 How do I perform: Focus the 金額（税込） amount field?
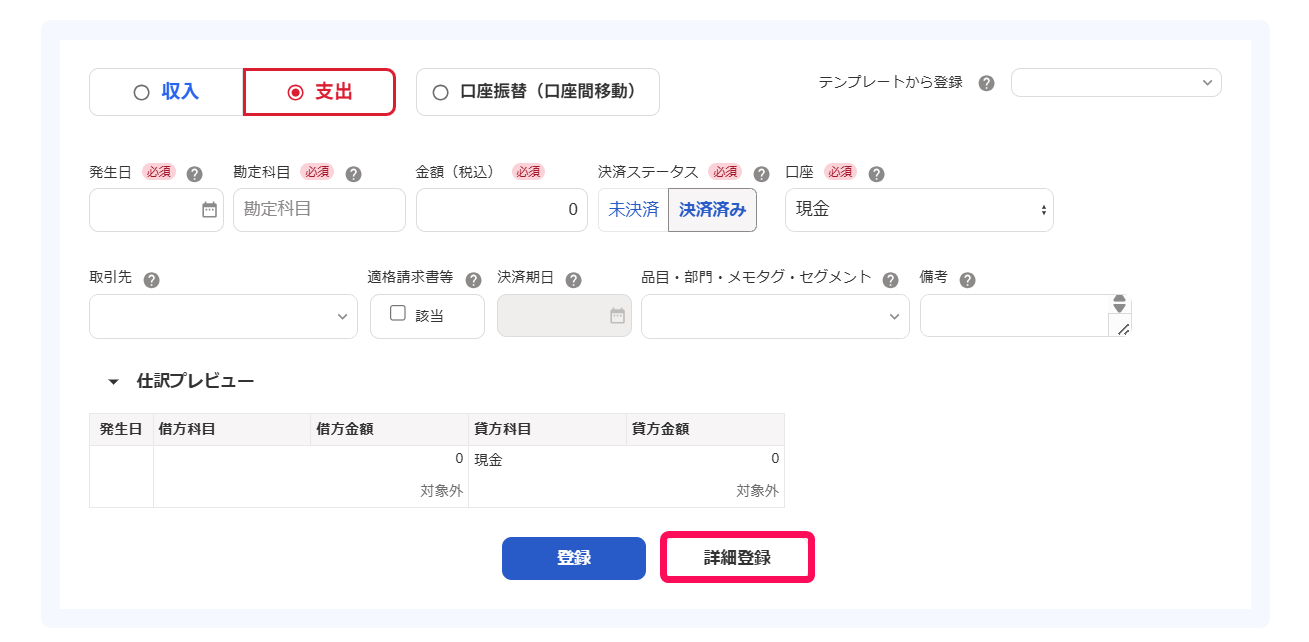point(502,210)
